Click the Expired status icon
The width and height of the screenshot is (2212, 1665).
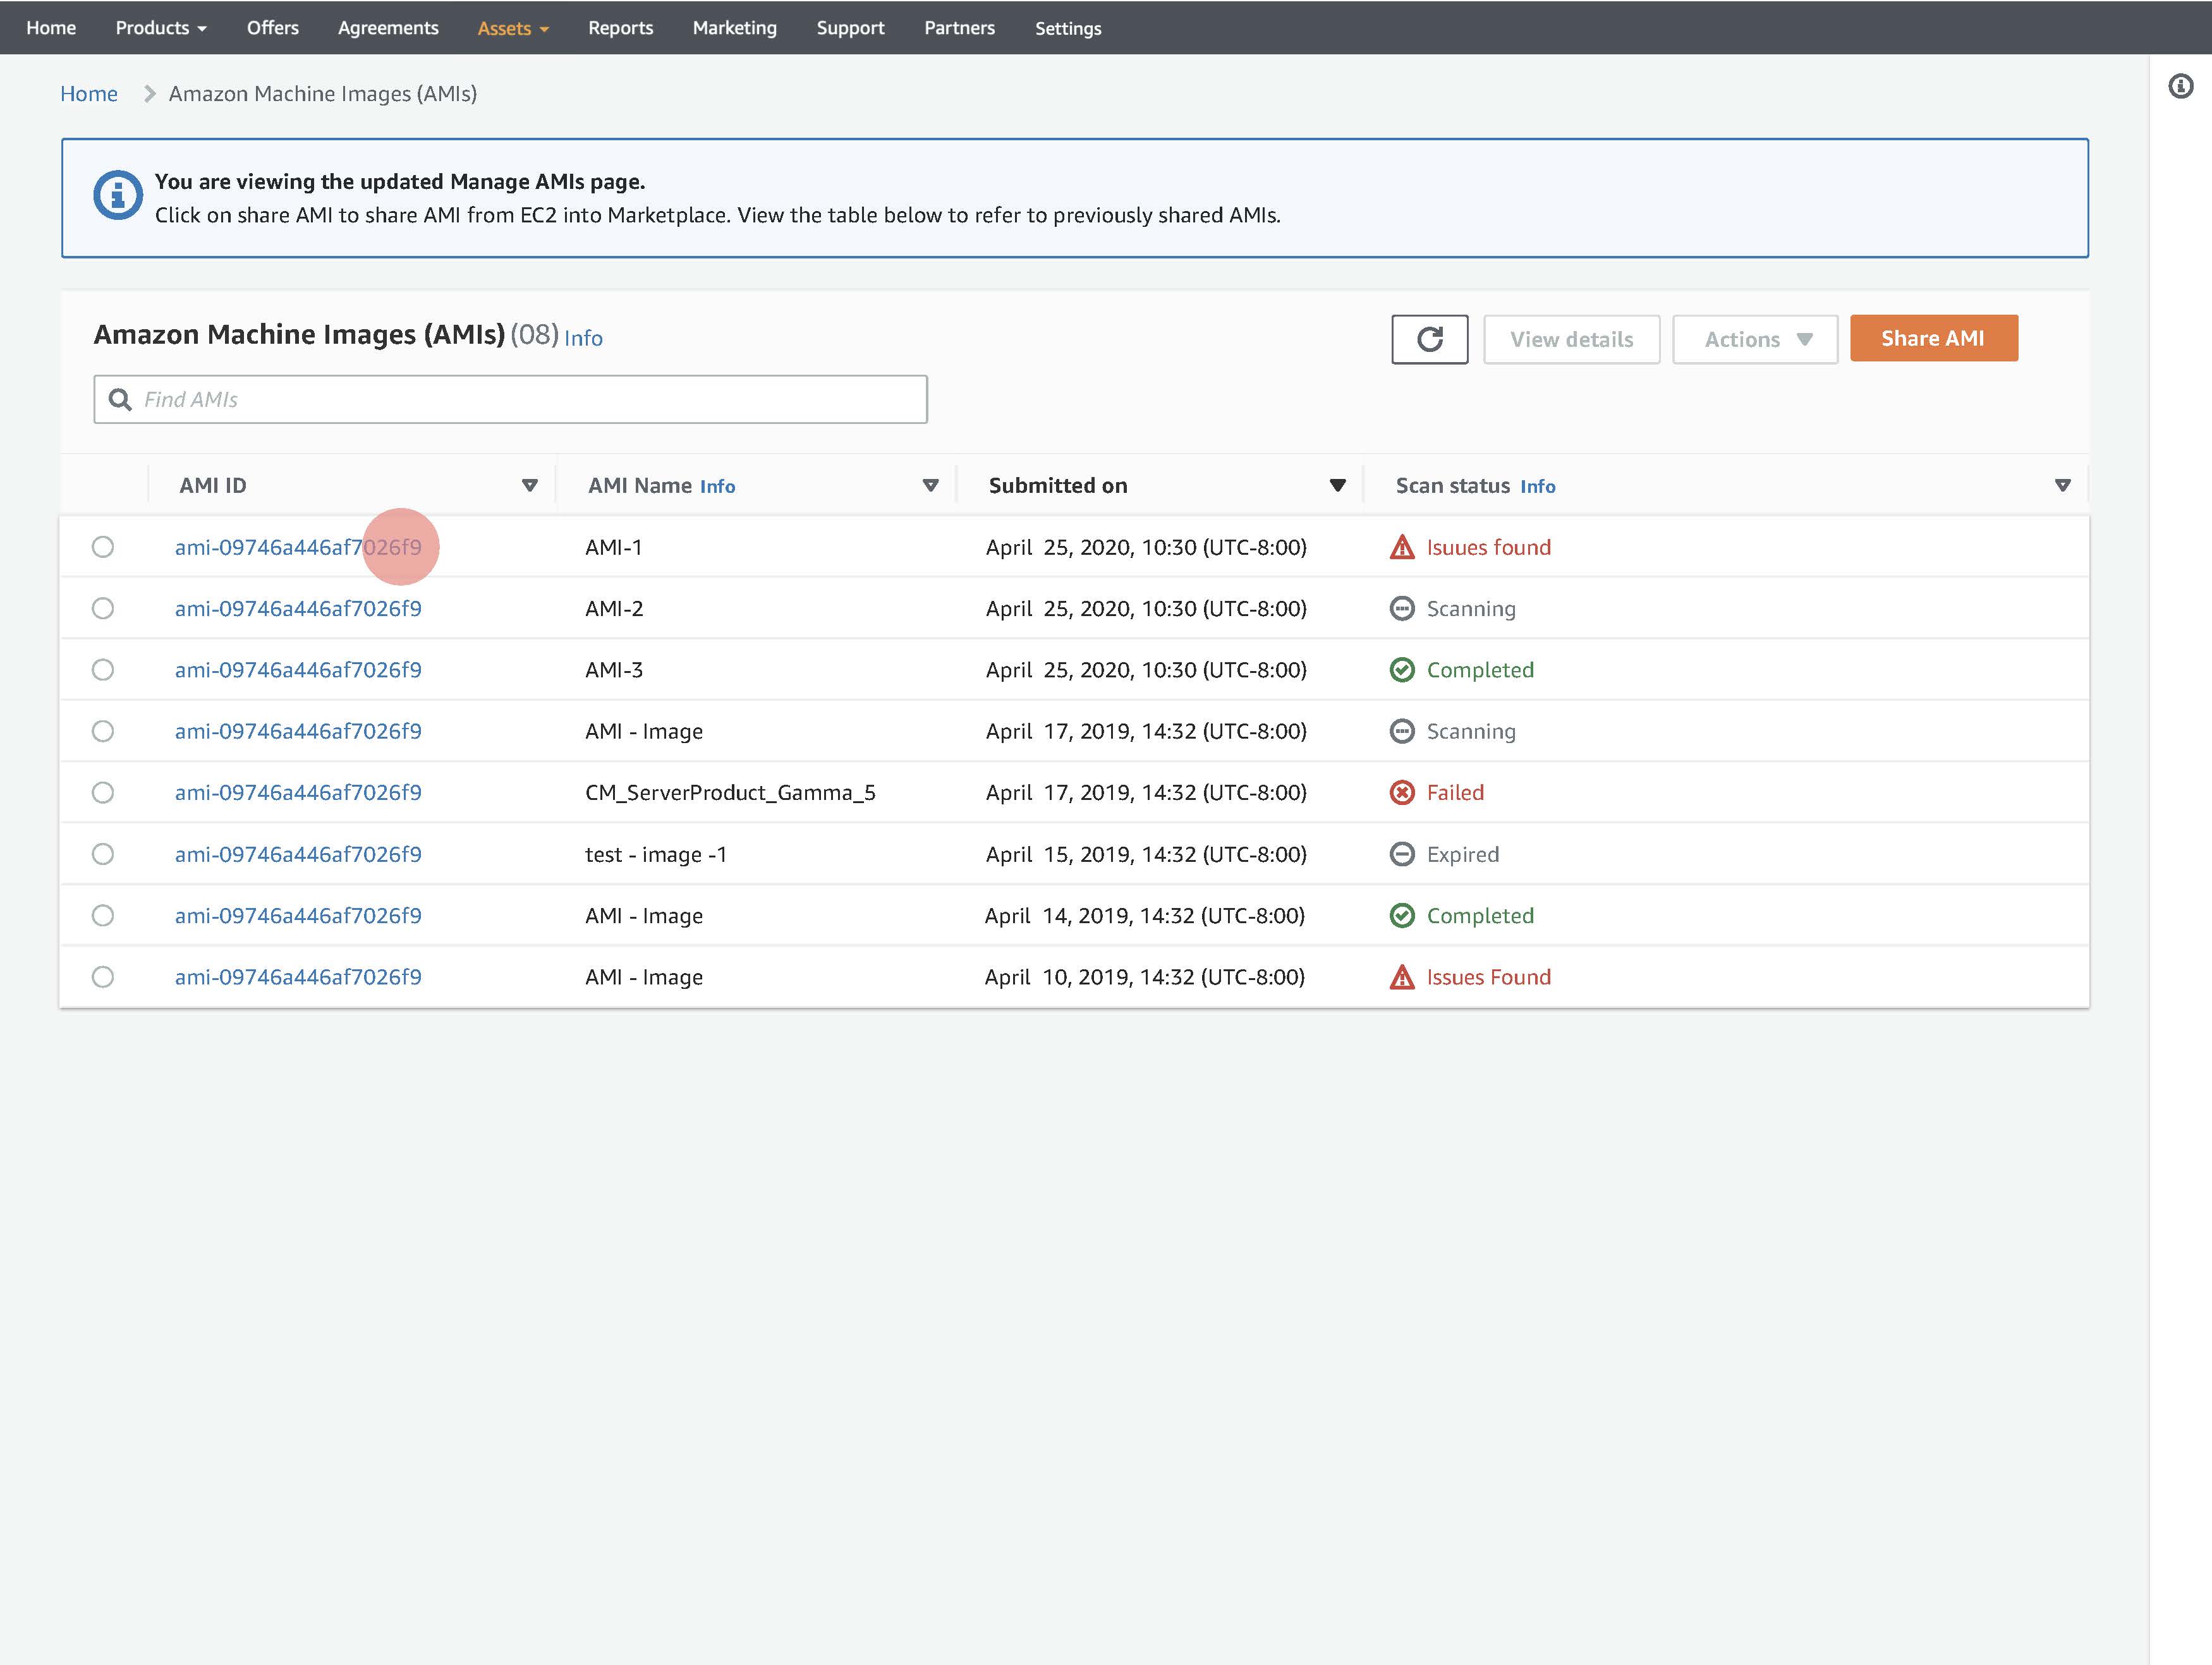(x=1402, y=854)
